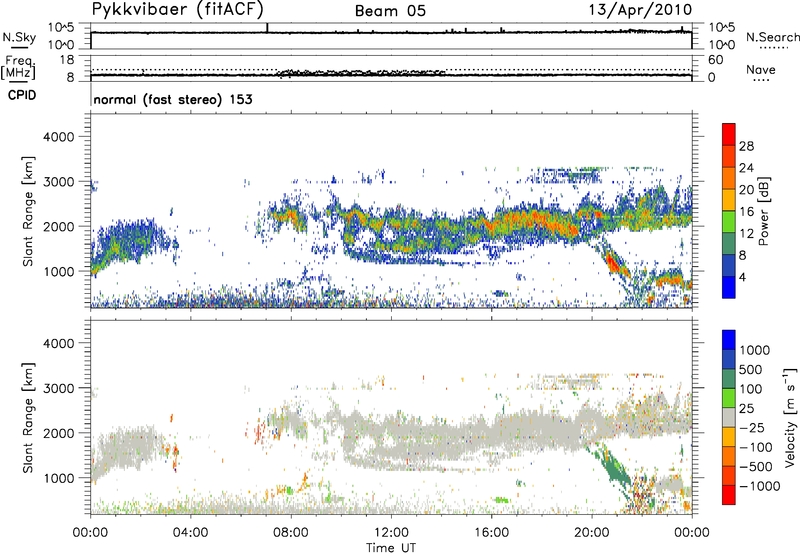Click the 'Time UT' axis title

pos(391,548)
